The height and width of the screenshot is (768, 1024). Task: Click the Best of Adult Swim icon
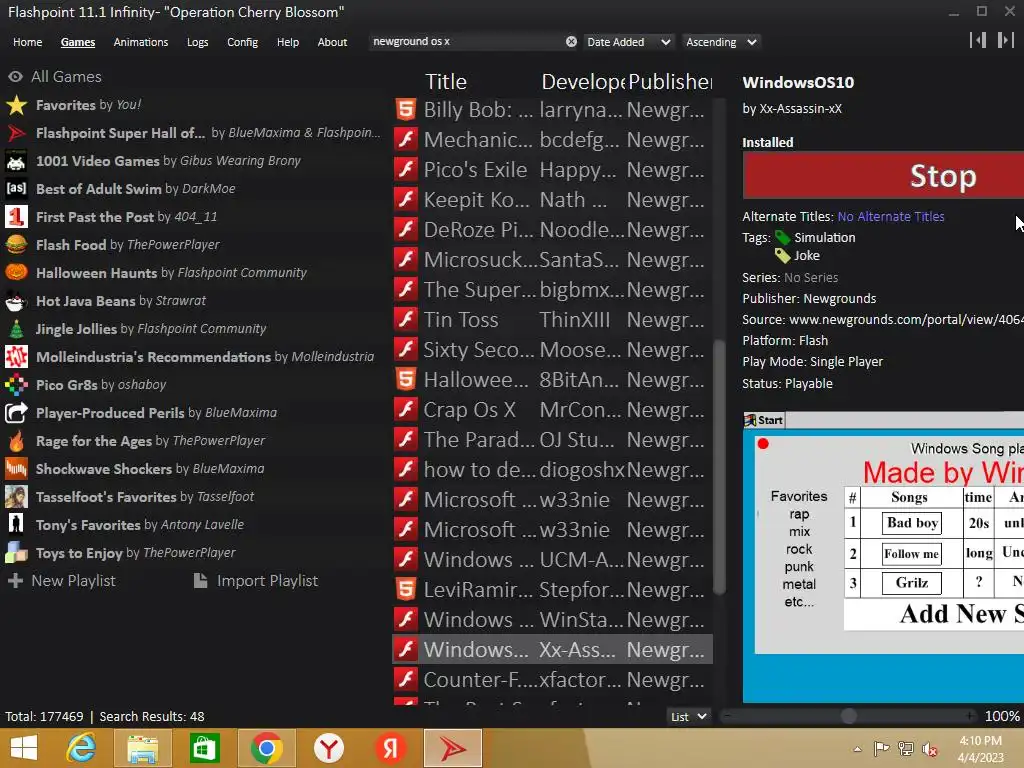tap(16, 189)
